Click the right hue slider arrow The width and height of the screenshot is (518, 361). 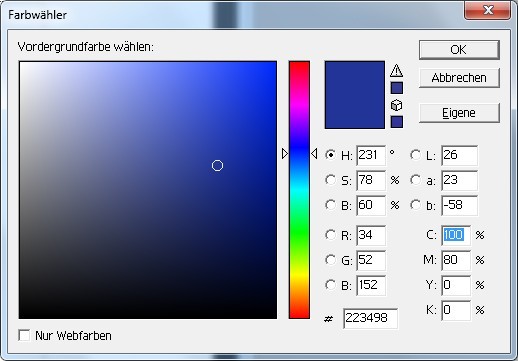(x=314, y=154)
